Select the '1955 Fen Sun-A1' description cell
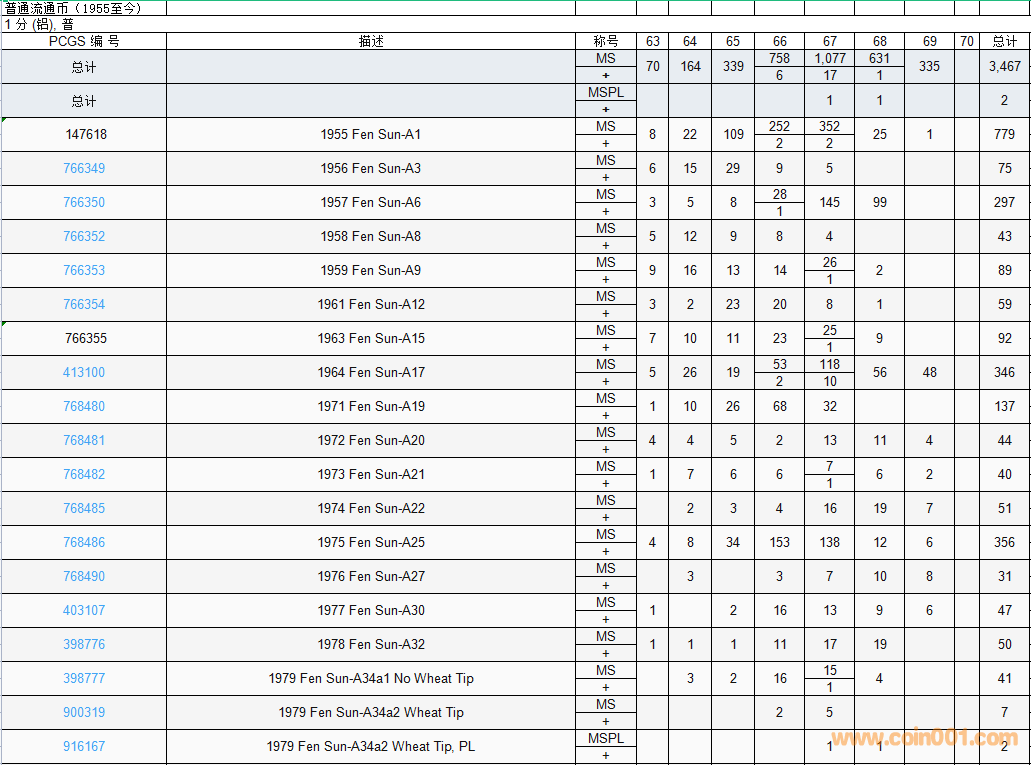Viewport: 1031px width, 765px height. [x=371, y=134]
